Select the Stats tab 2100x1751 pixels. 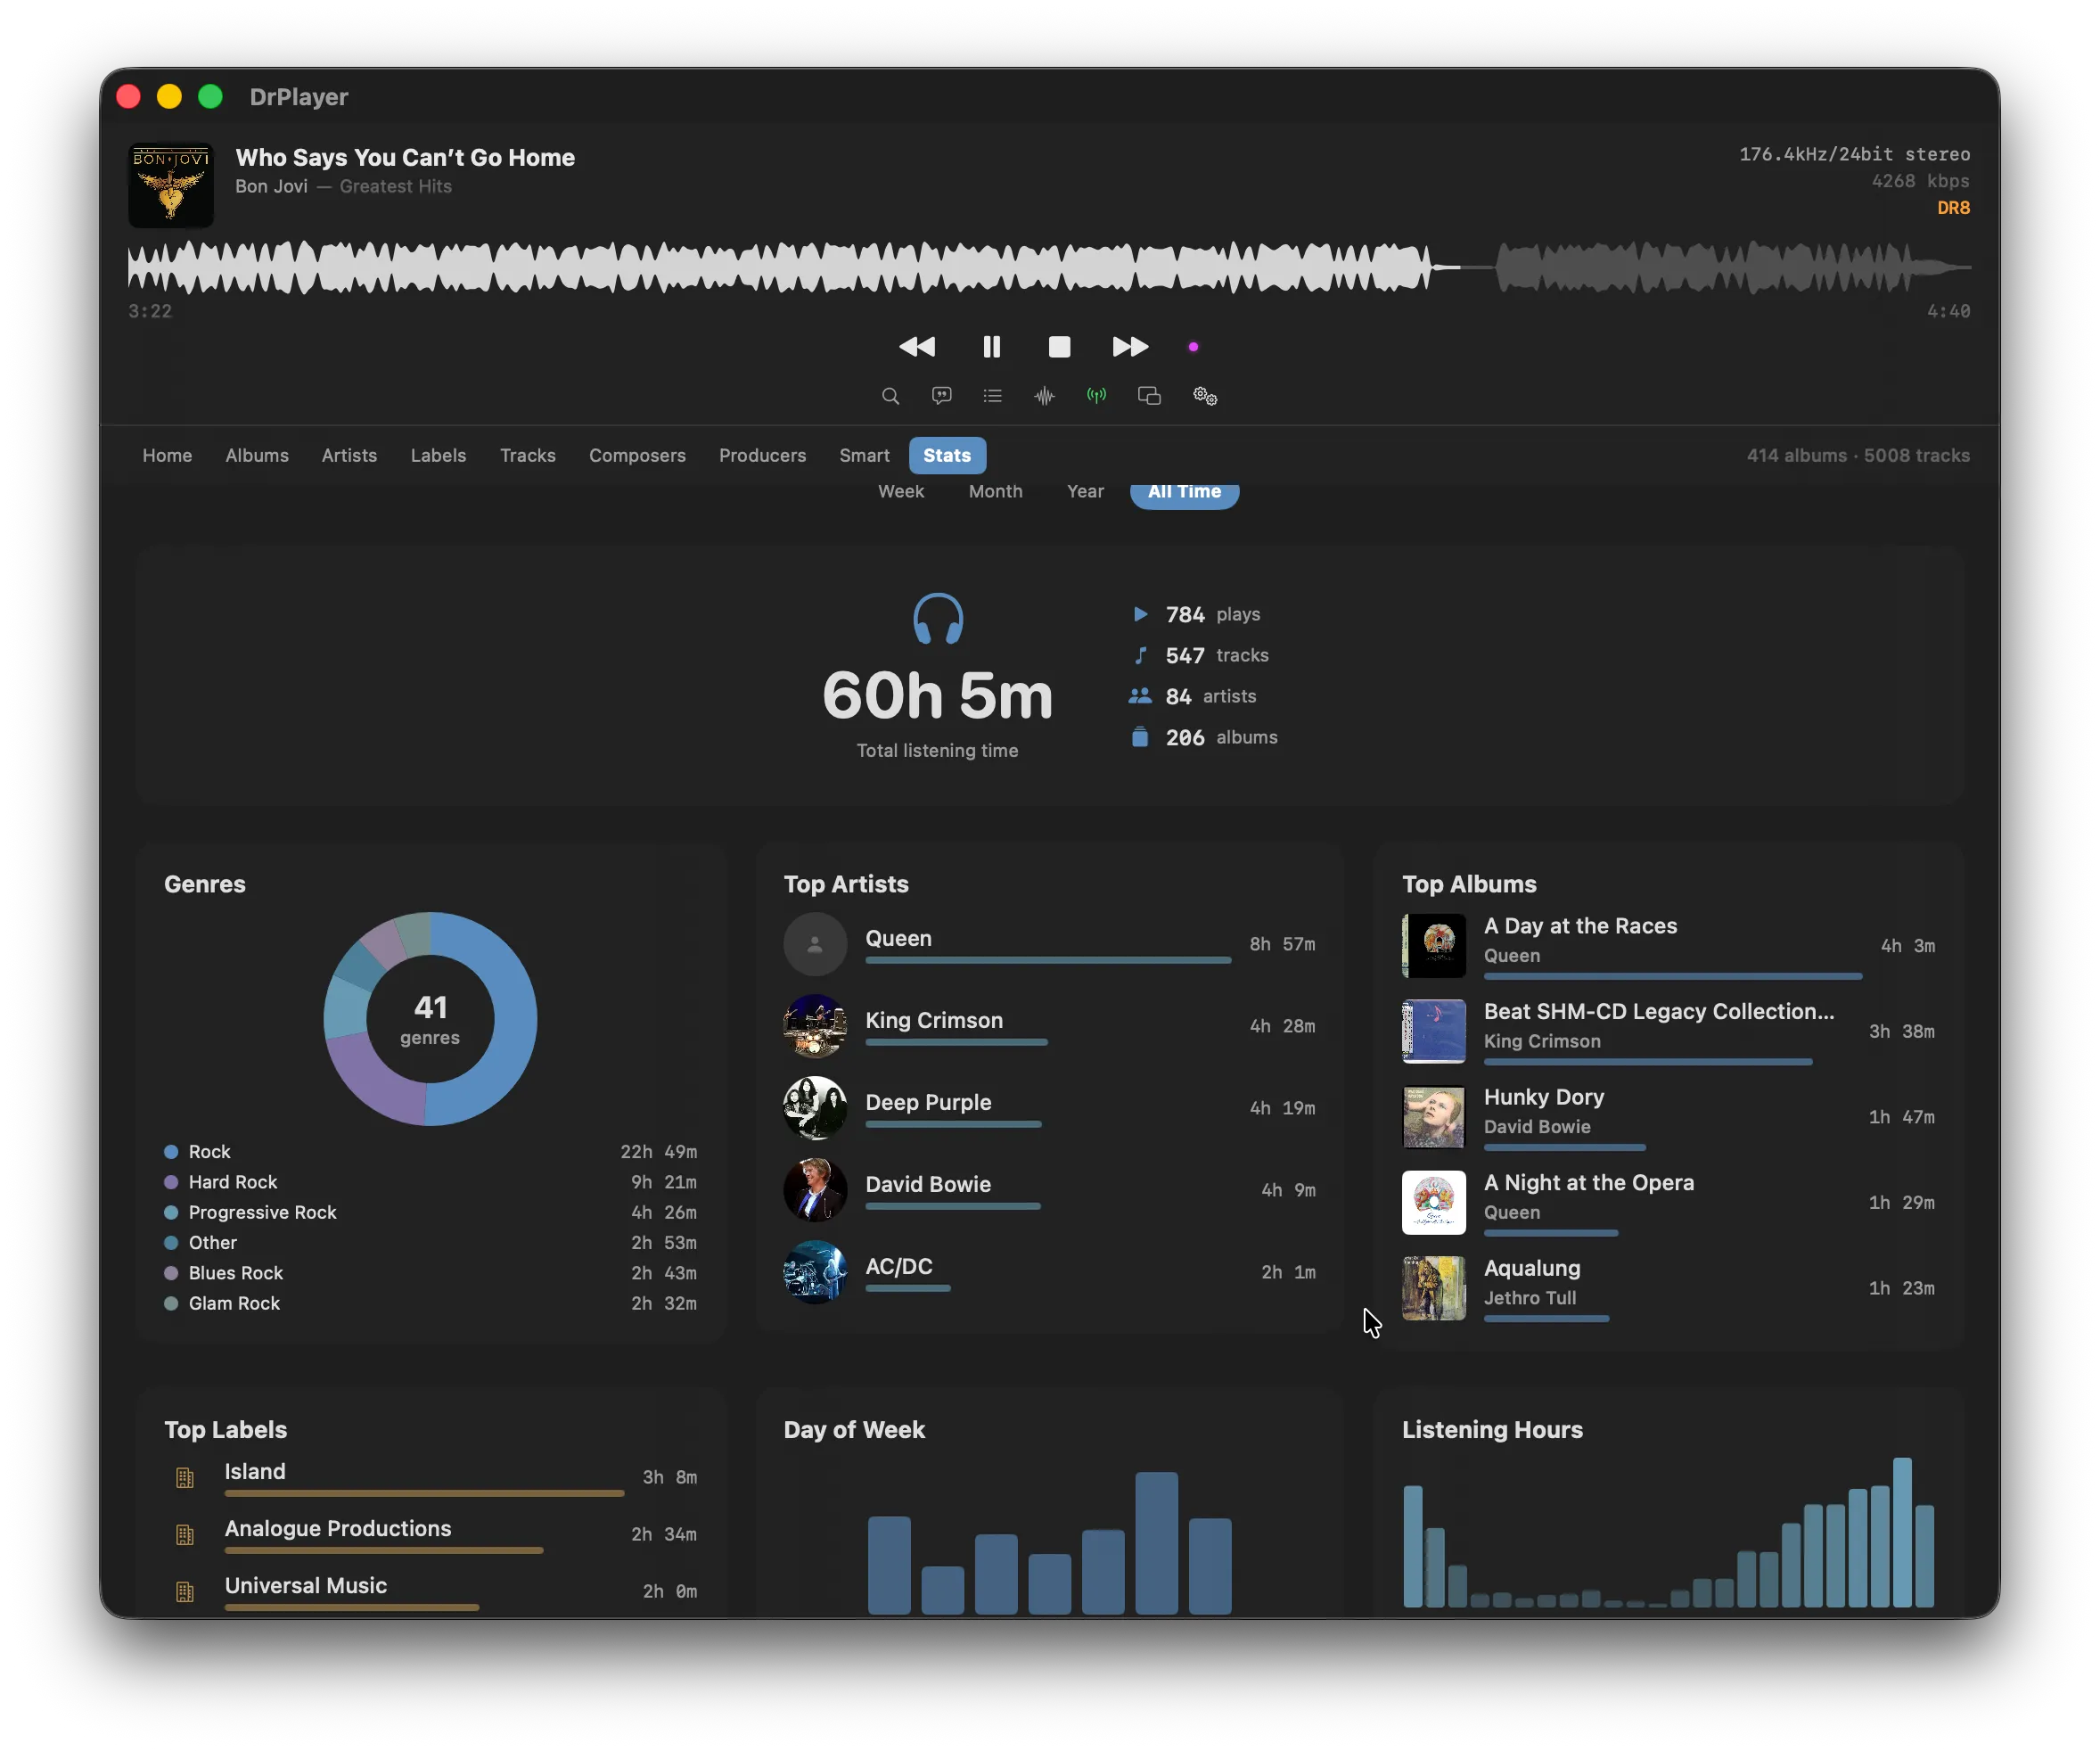[x=947, y=455]
